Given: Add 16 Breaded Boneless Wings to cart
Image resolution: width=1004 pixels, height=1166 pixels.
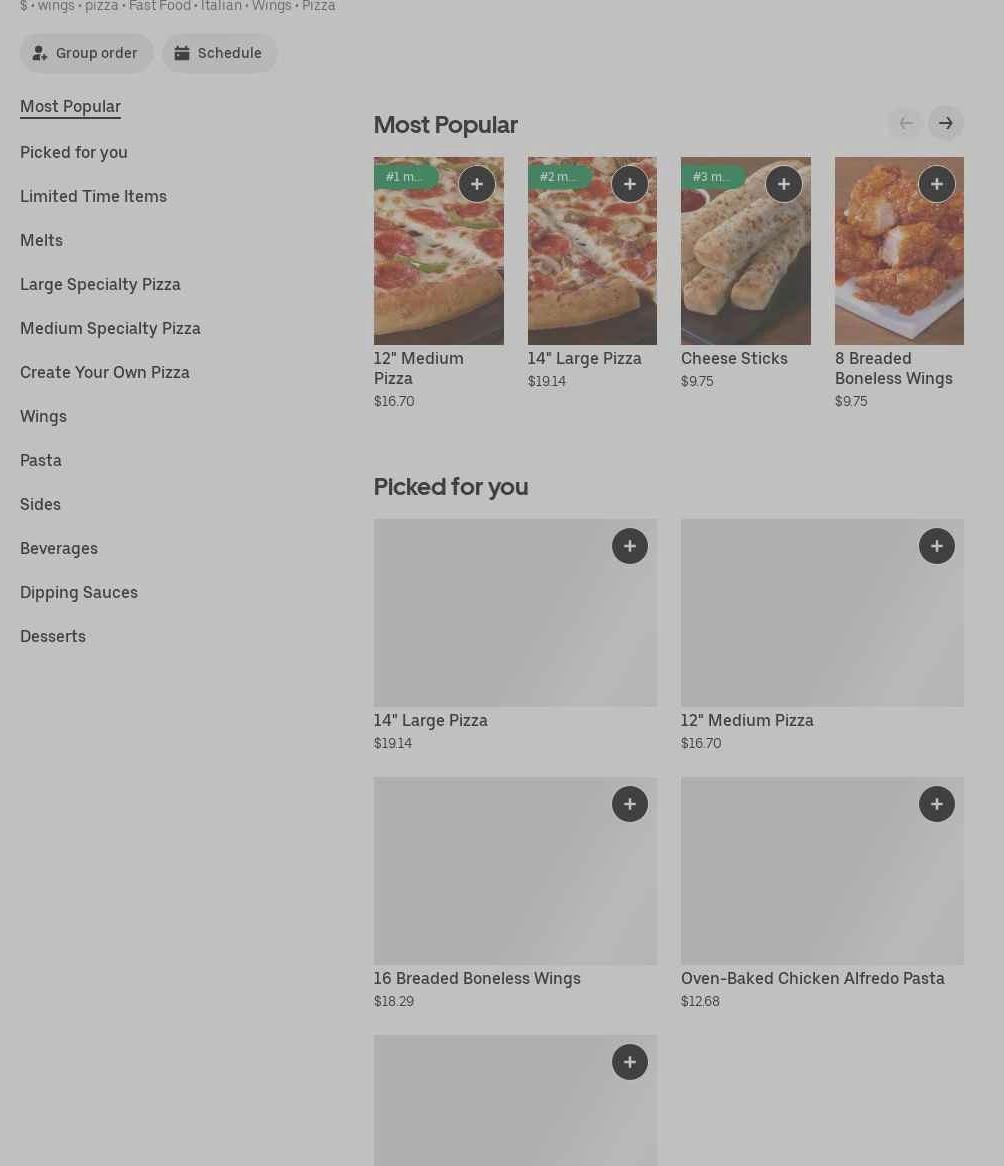Looking at the screenshot, I should [x=630, y=804].
